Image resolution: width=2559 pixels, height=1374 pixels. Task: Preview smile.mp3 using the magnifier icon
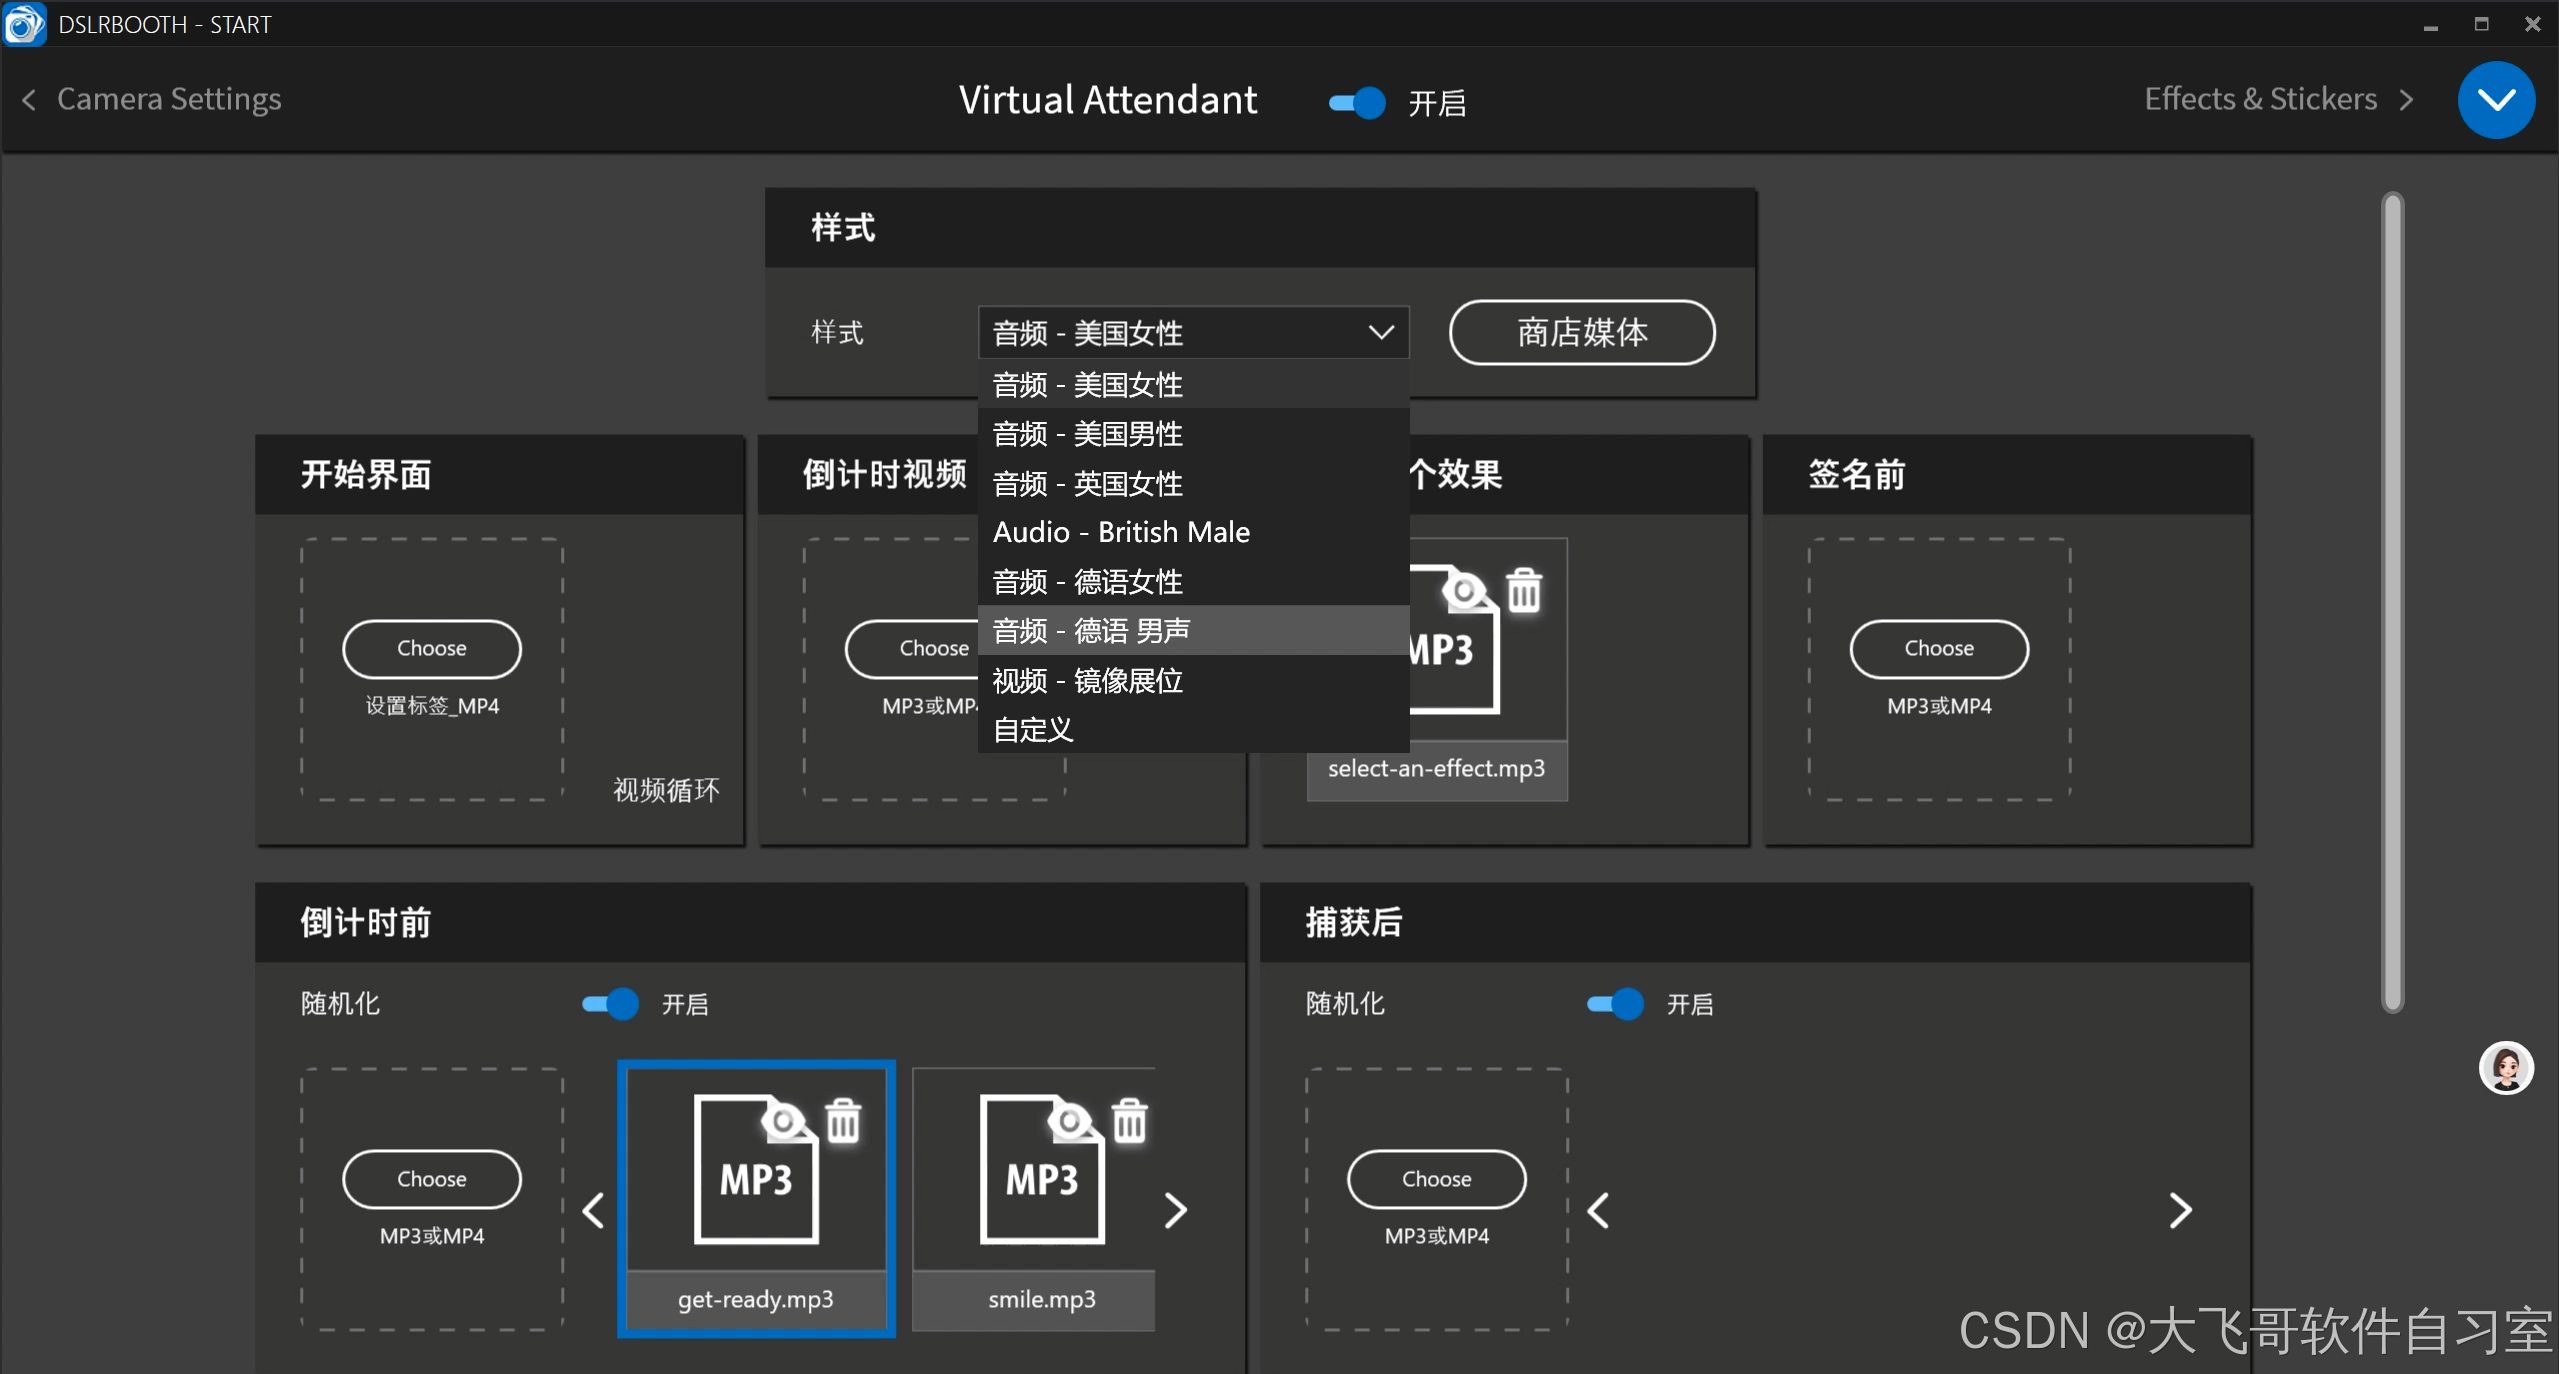coord(1069,1119)
